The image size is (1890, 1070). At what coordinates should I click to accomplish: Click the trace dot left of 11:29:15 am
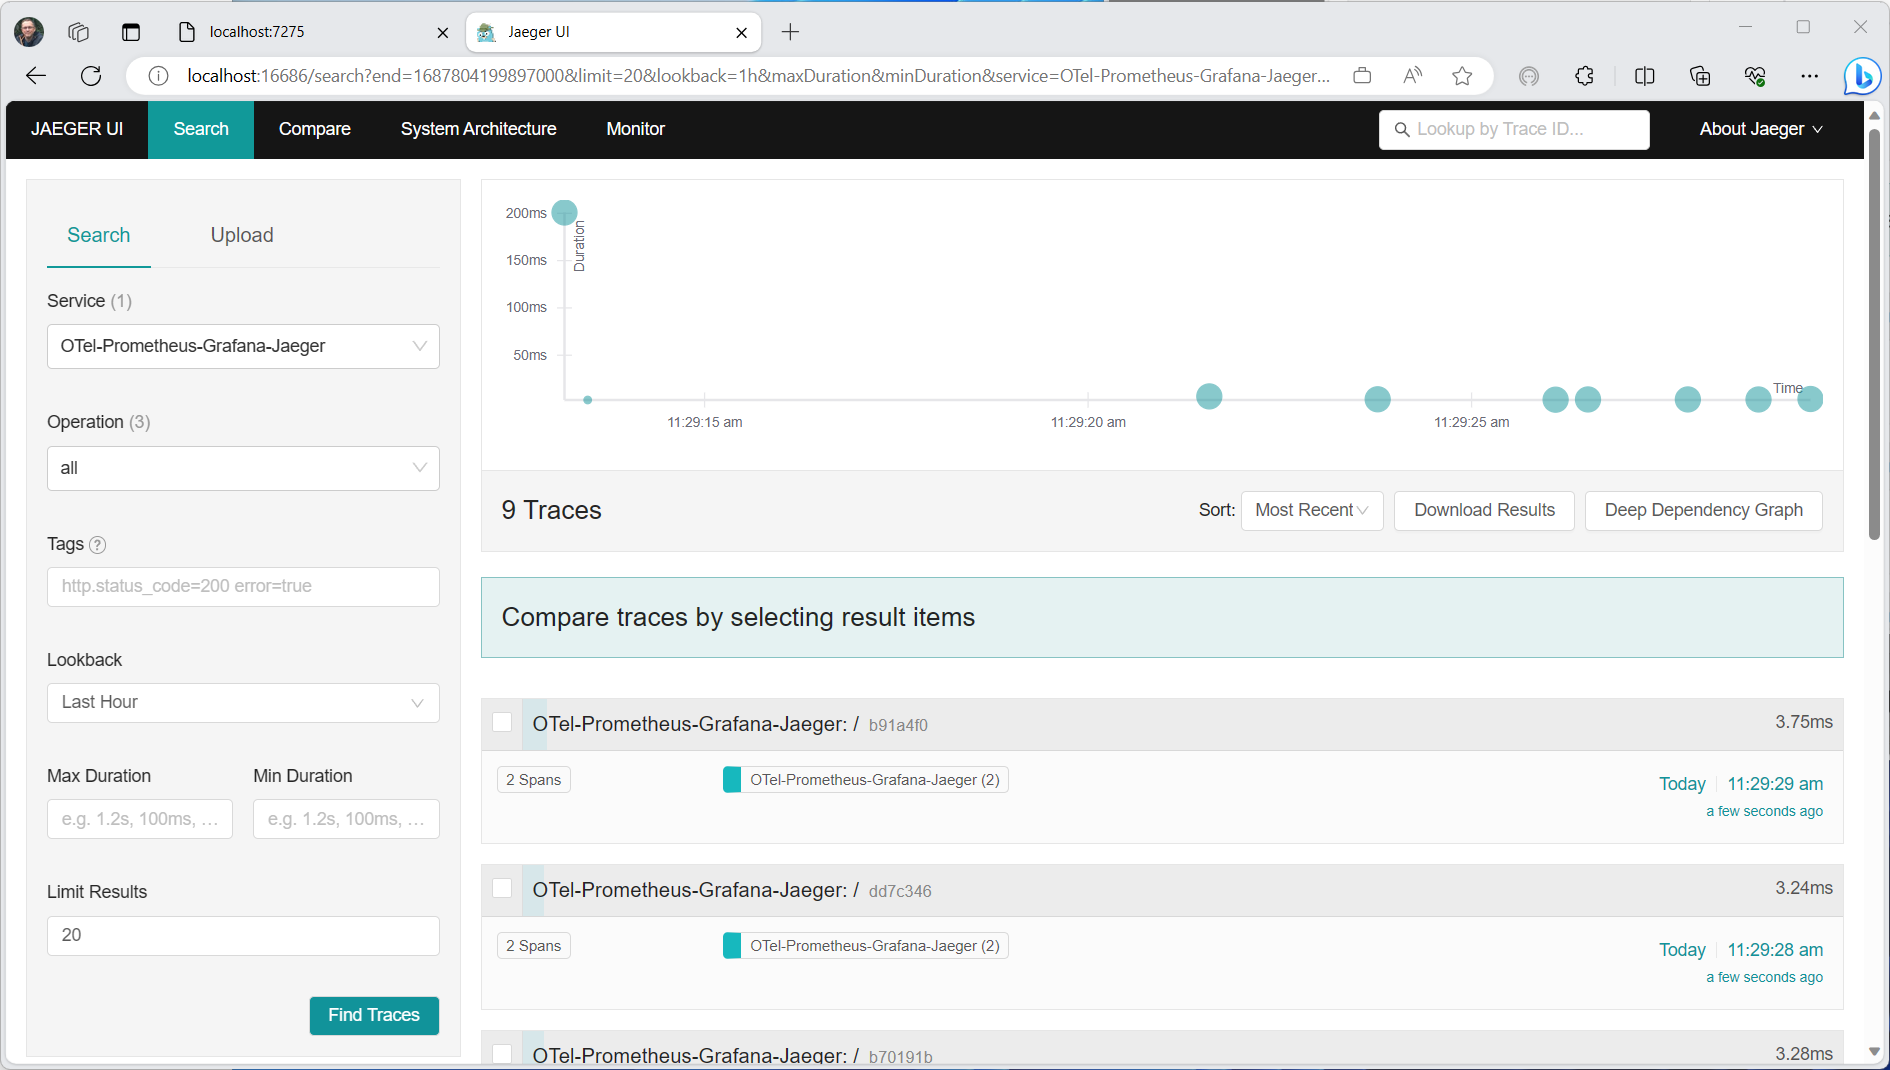[588, 400]
